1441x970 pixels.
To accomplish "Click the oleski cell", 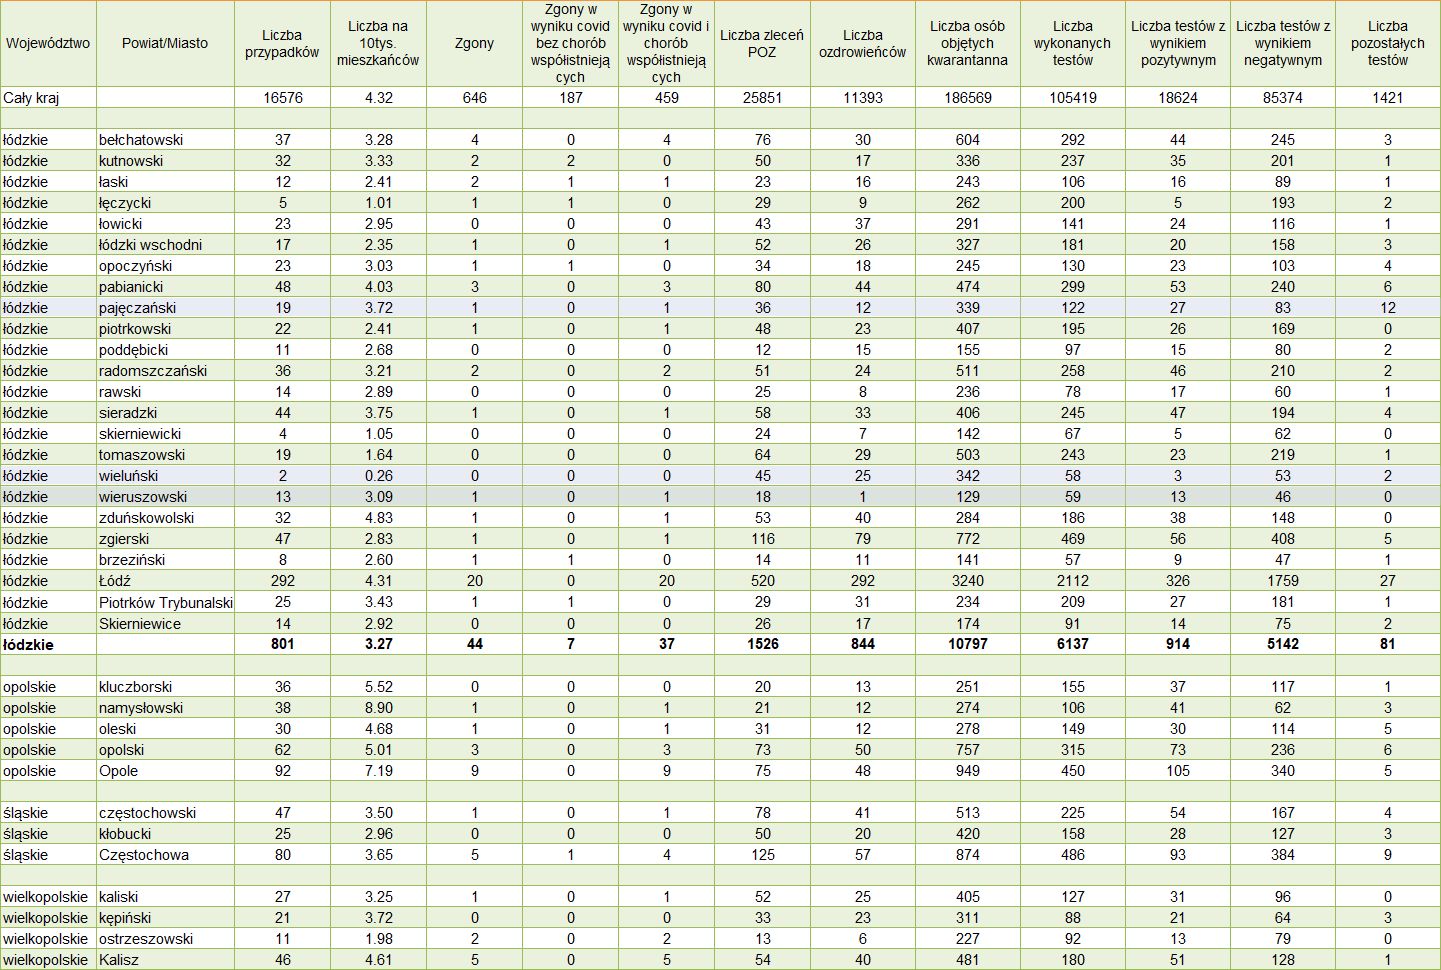I will click(x=165, y=729).
